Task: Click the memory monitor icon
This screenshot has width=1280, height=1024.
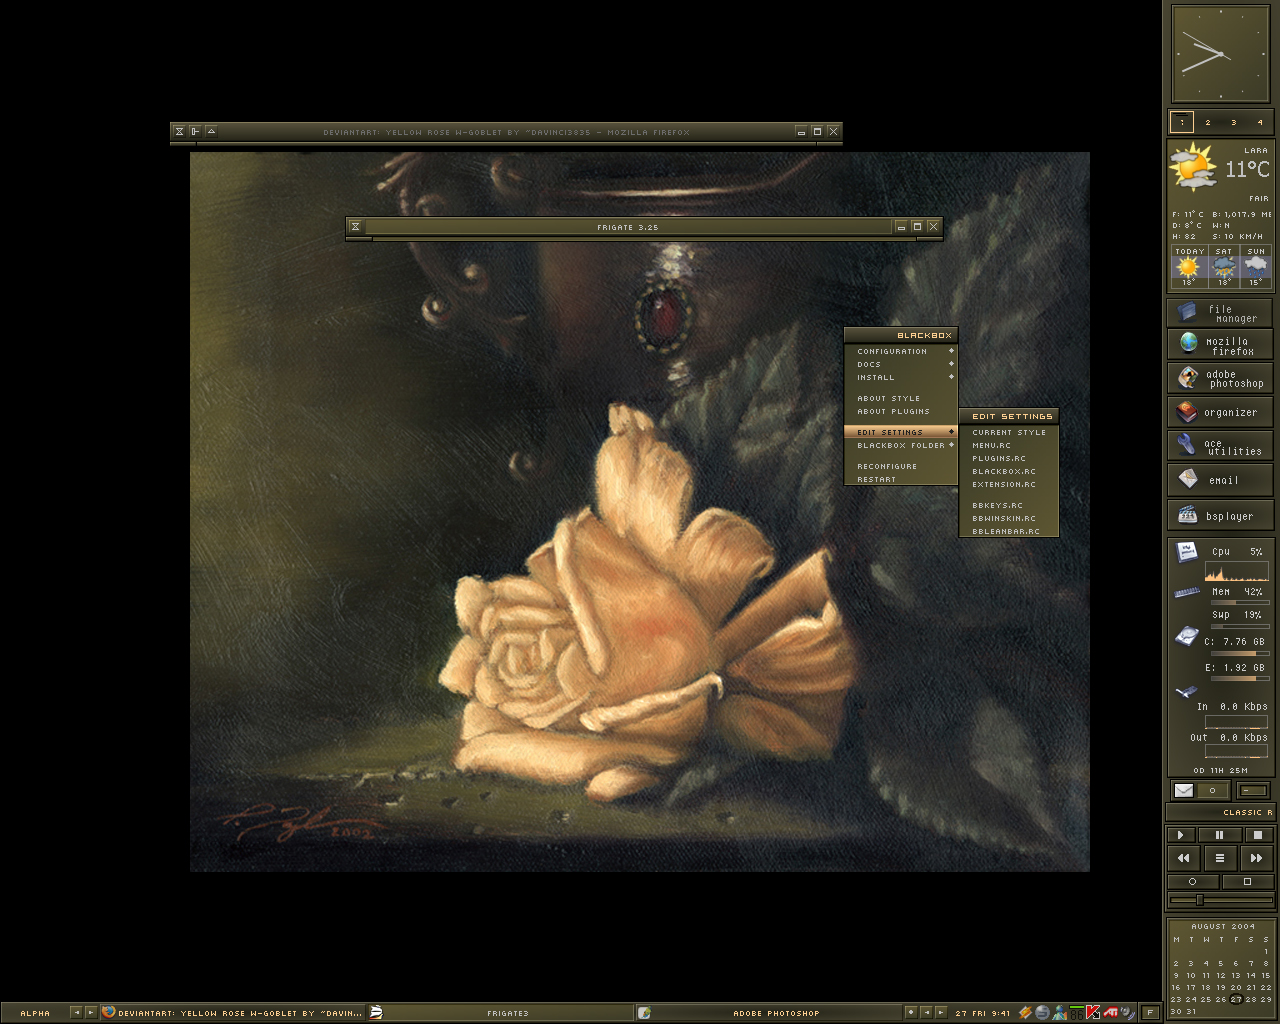Action: tap(1187, 593)
